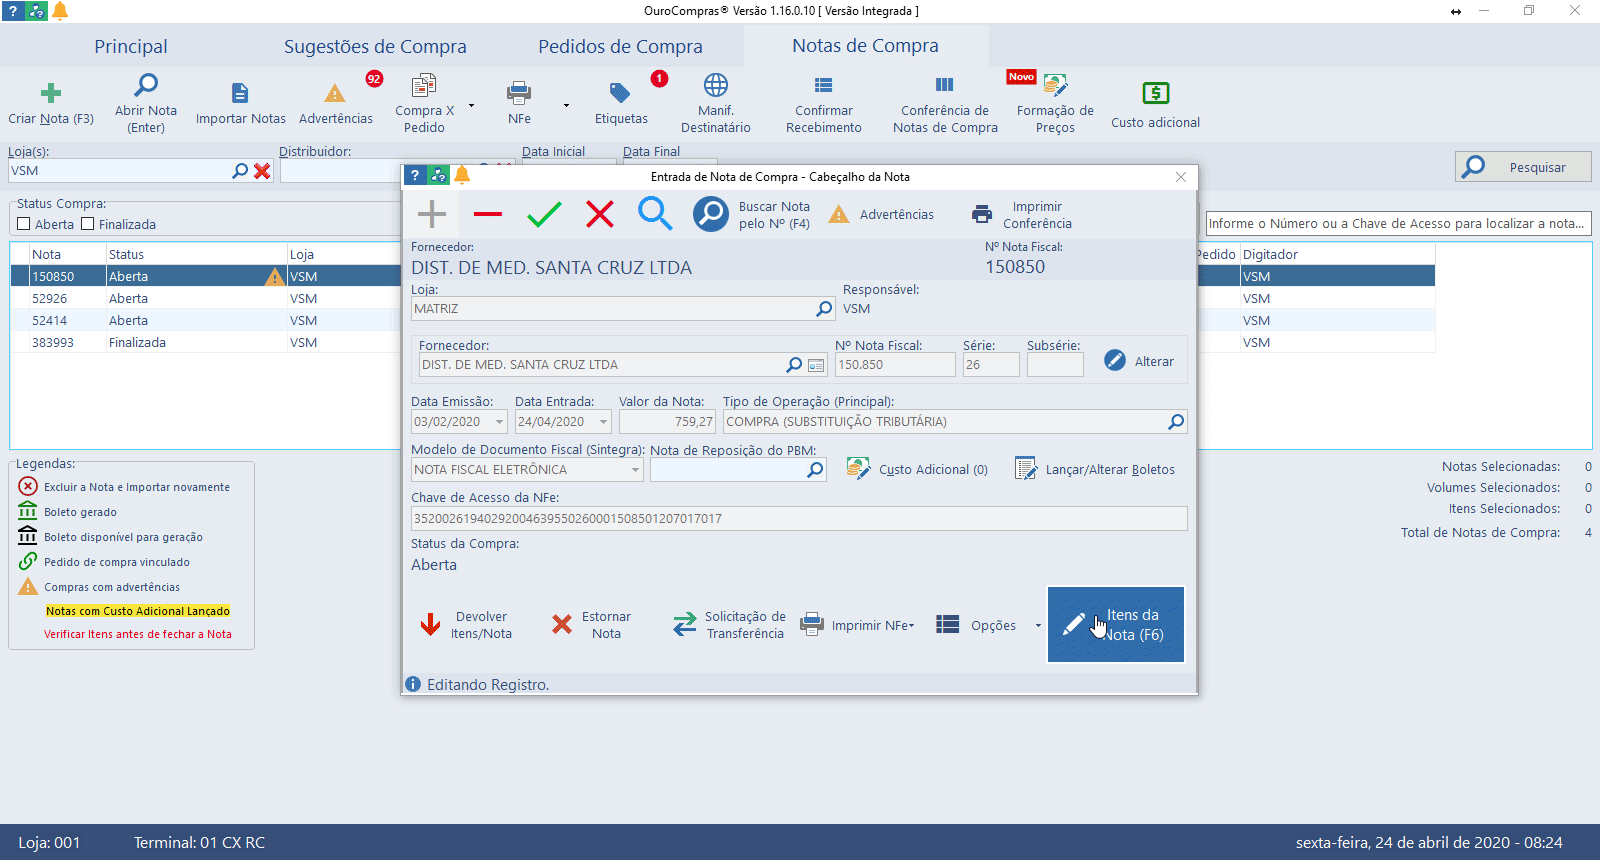Image resolution: width=1600 pixels, height=860 pixels.
Task: Click the red X cancel icon in dialog toolbar
Action: [600, 214]
